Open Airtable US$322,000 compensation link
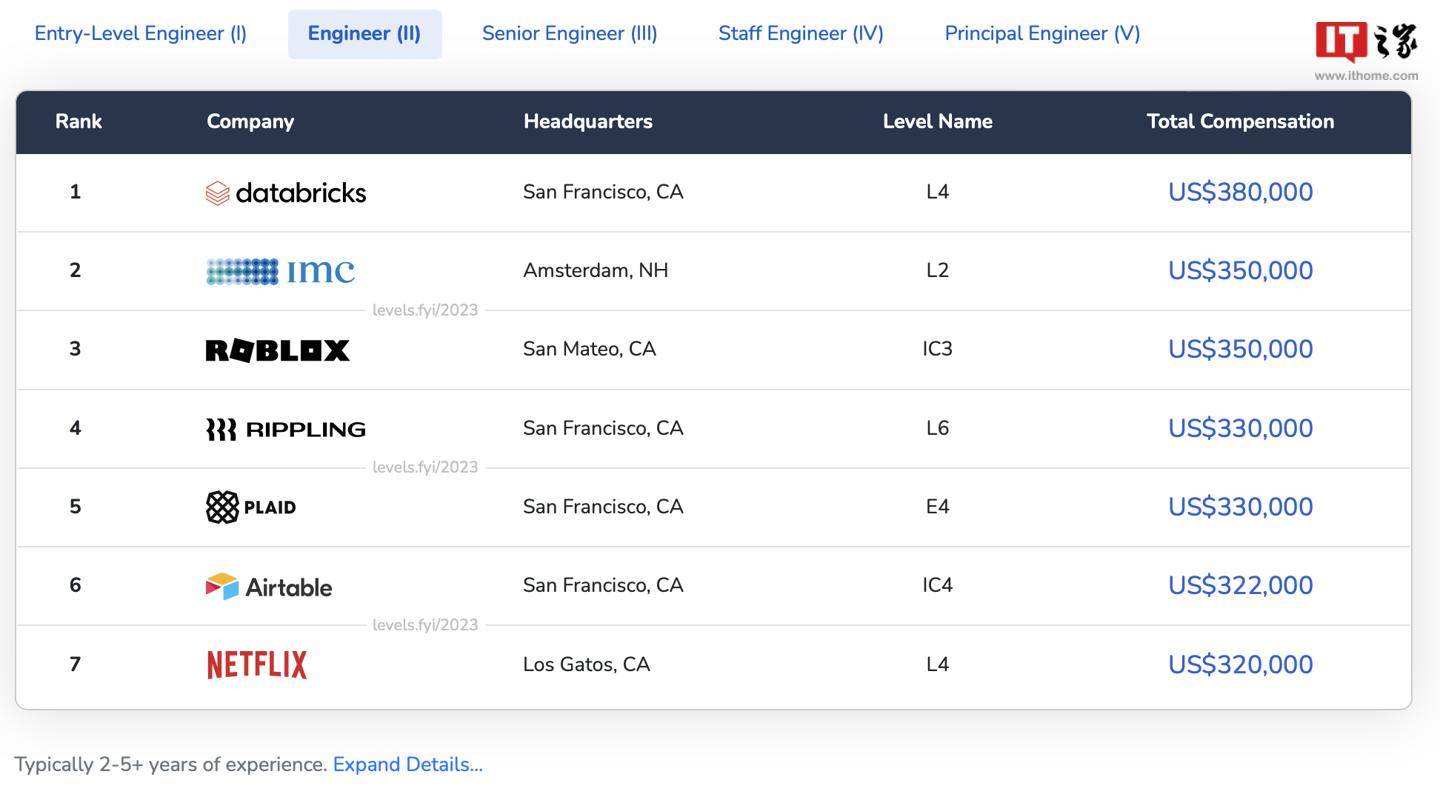The image size is (1440, 800). click(1240, 585)
